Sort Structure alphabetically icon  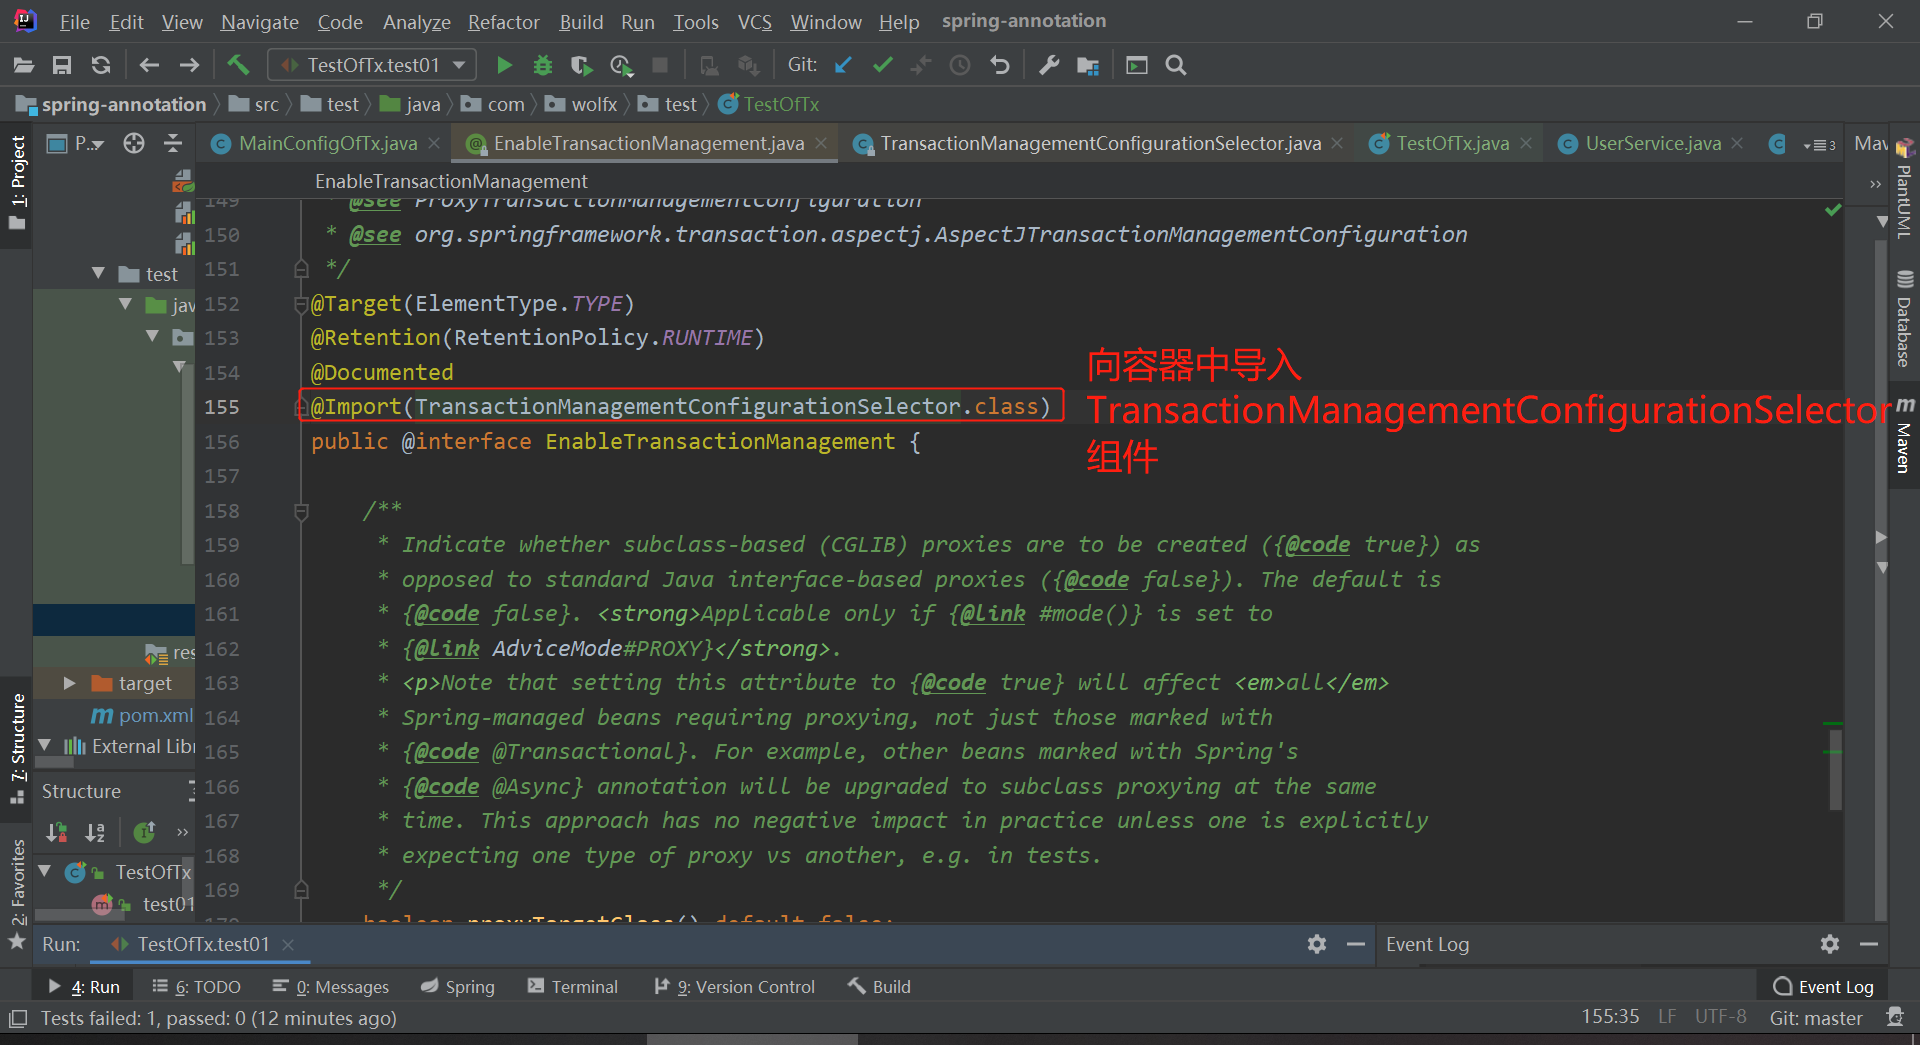(x=96, y=832)
